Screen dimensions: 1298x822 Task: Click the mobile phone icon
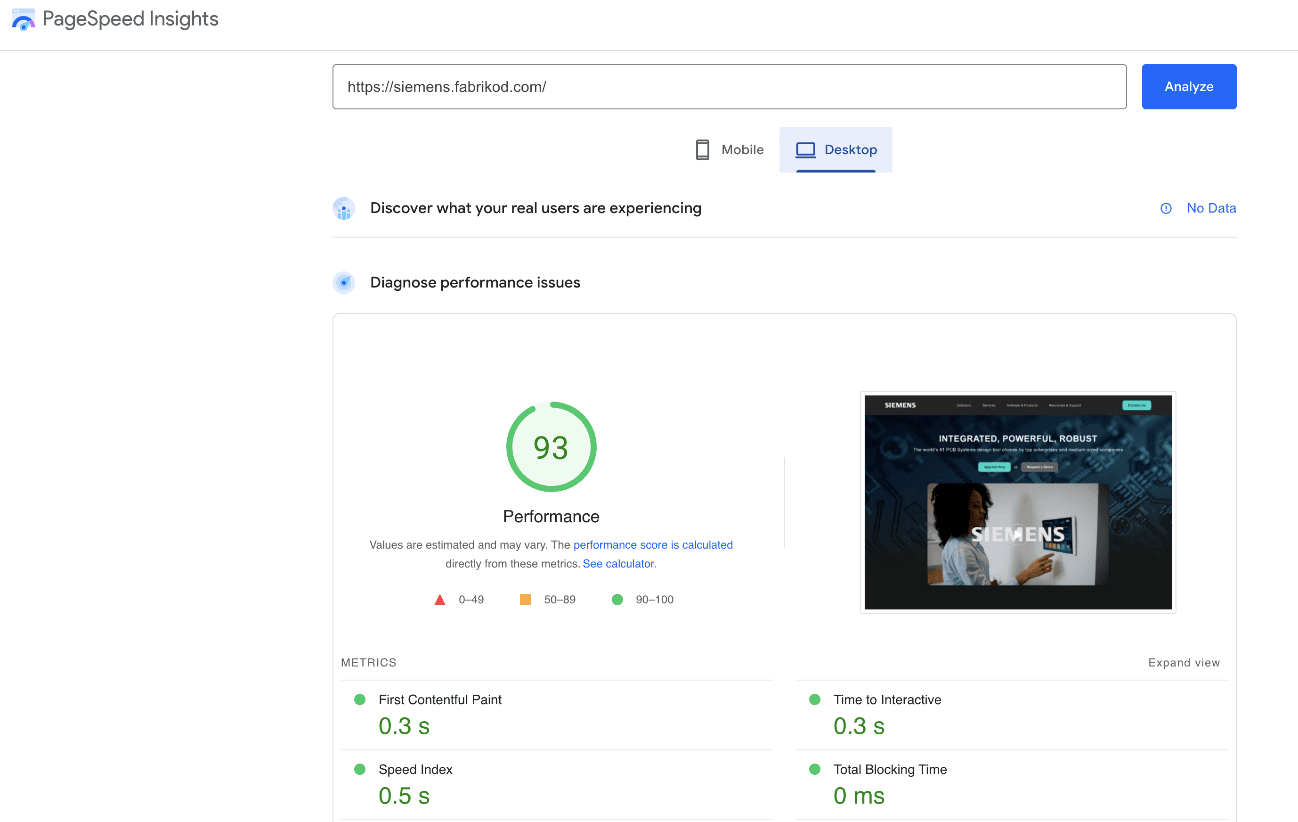[x=702, y=150]
